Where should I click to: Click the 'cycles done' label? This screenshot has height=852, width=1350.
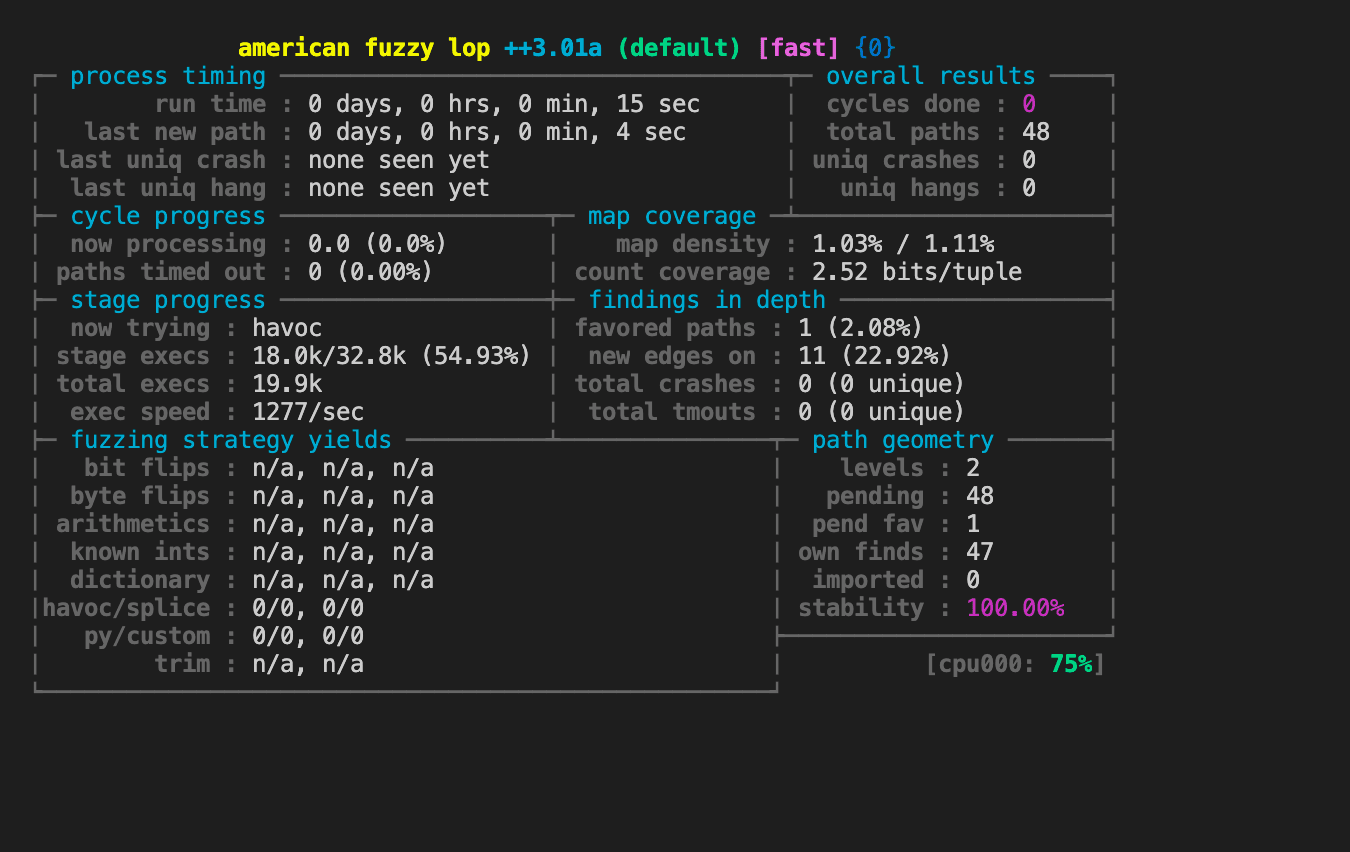click(903, 104)
